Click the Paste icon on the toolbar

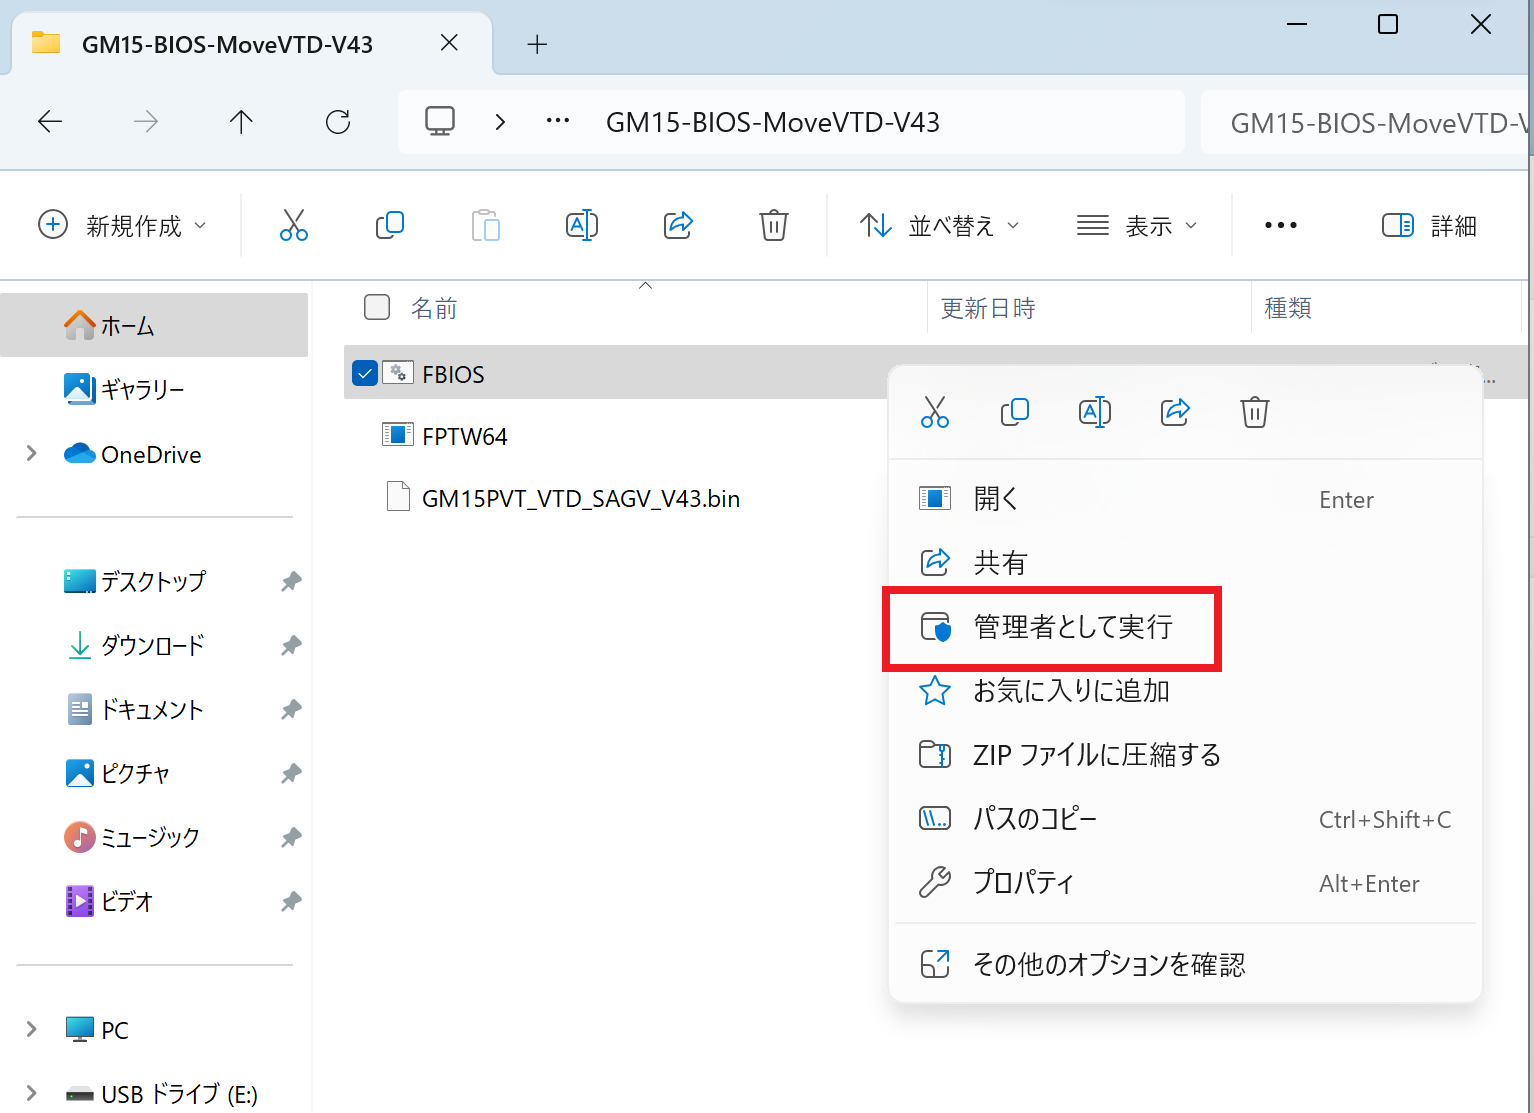point(486,225)
